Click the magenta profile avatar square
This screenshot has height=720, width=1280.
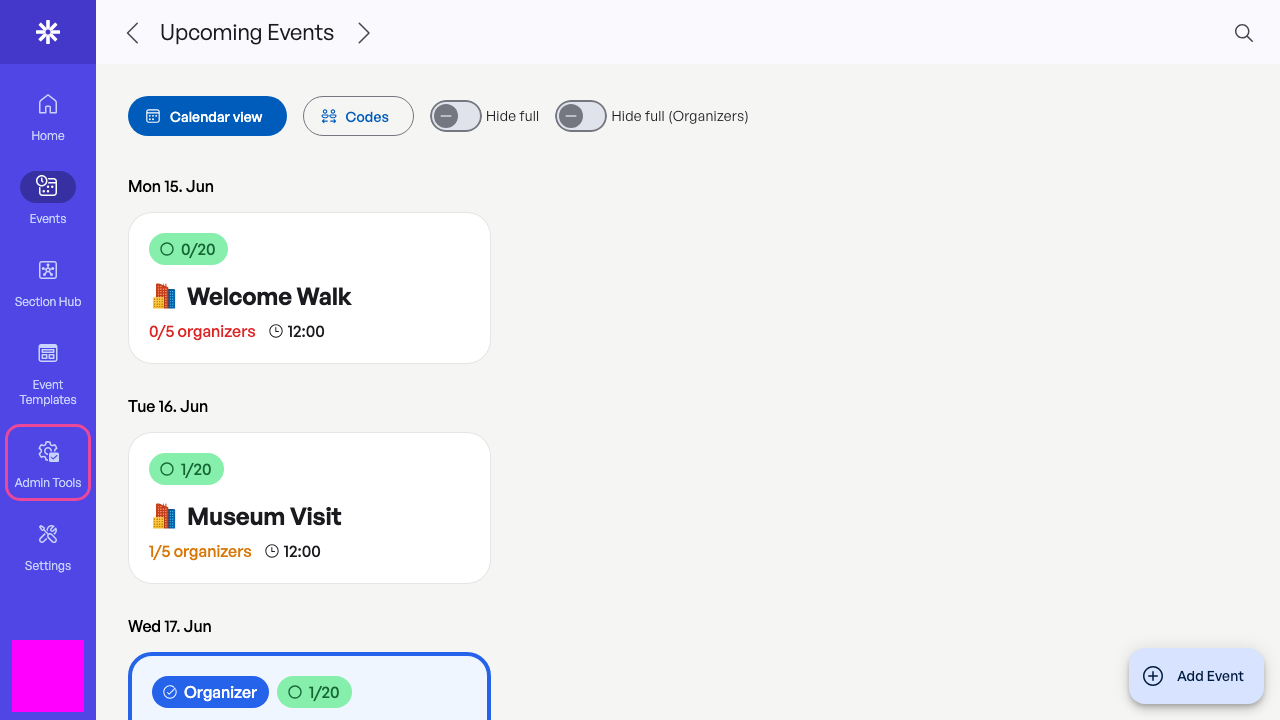pos(48,676)
